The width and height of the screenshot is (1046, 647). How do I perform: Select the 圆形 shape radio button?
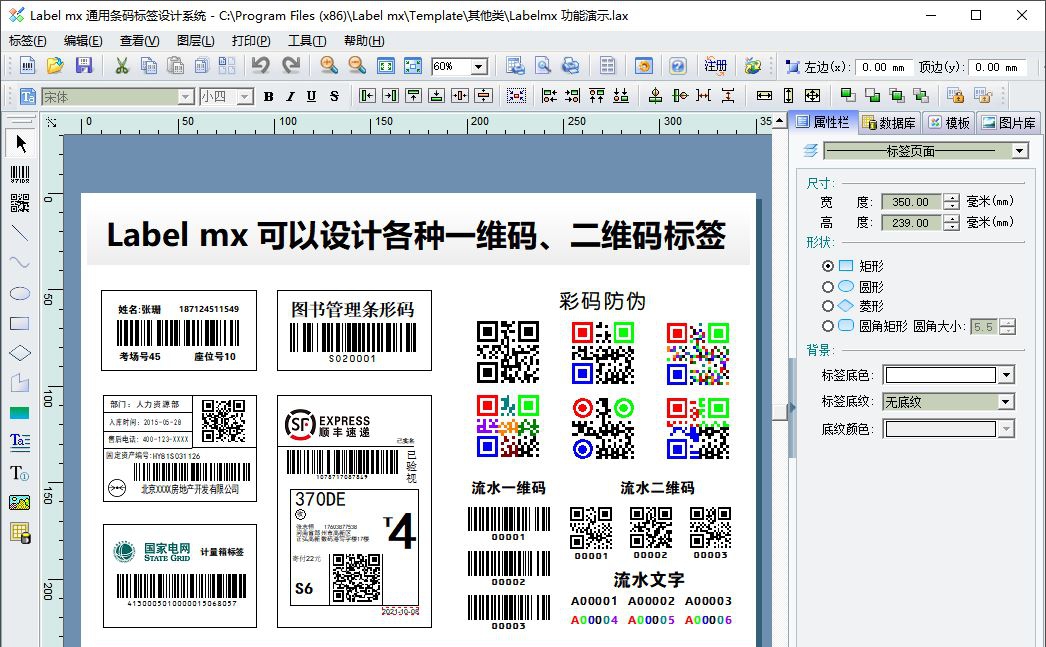pos(828,287)
